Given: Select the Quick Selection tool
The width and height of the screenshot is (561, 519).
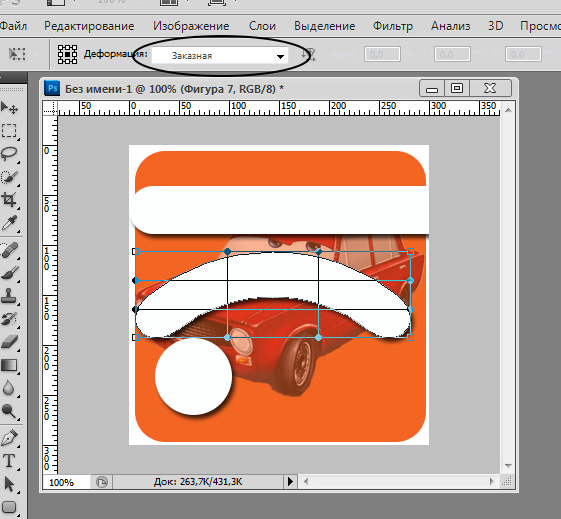Looking at the screenshot, I should tap(9, 177).
